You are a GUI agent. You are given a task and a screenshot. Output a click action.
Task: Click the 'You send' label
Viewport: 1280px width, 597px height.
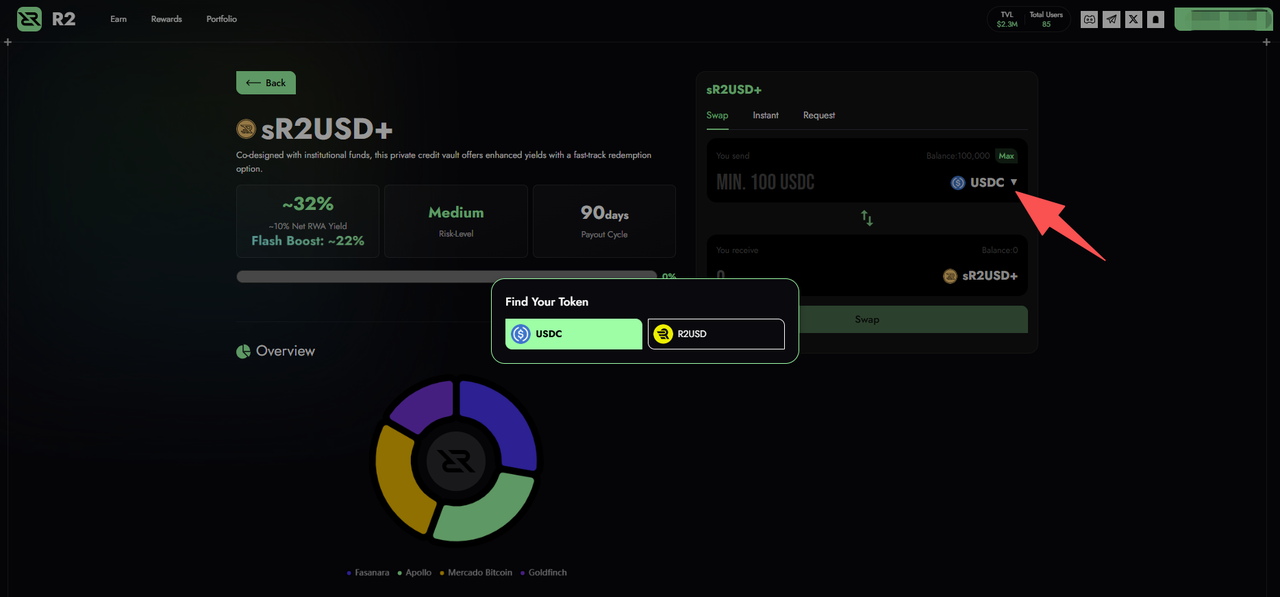pos(733,156)
